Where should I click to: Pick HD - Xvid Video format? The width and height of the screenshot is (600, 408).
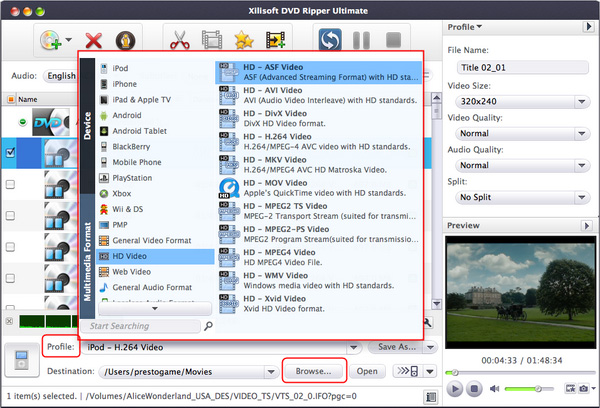click(x=319, y=304)
